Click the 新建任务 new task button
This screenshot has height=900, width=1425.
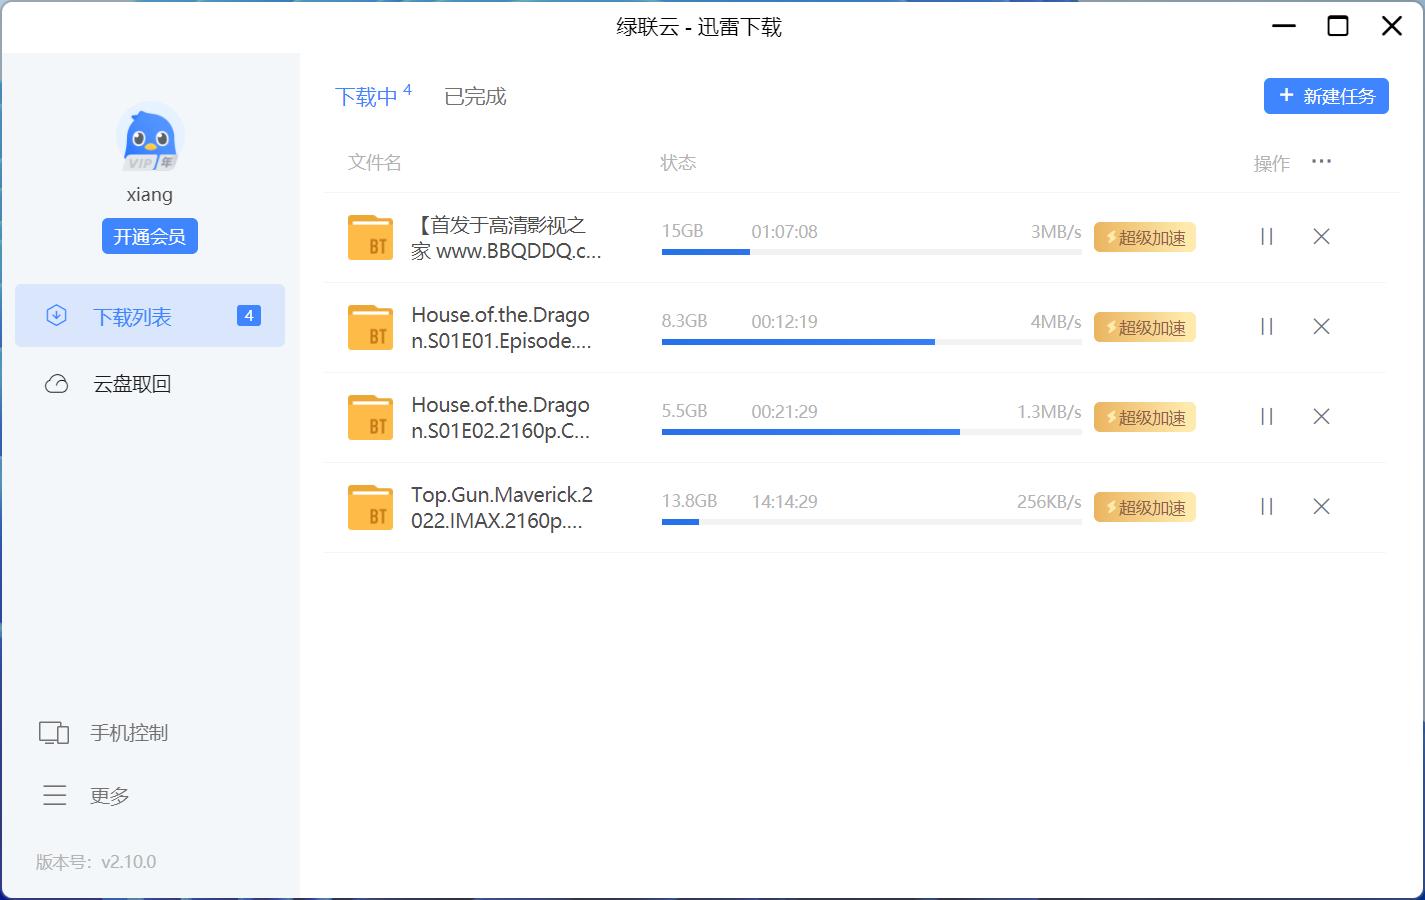pos(1326,96)
